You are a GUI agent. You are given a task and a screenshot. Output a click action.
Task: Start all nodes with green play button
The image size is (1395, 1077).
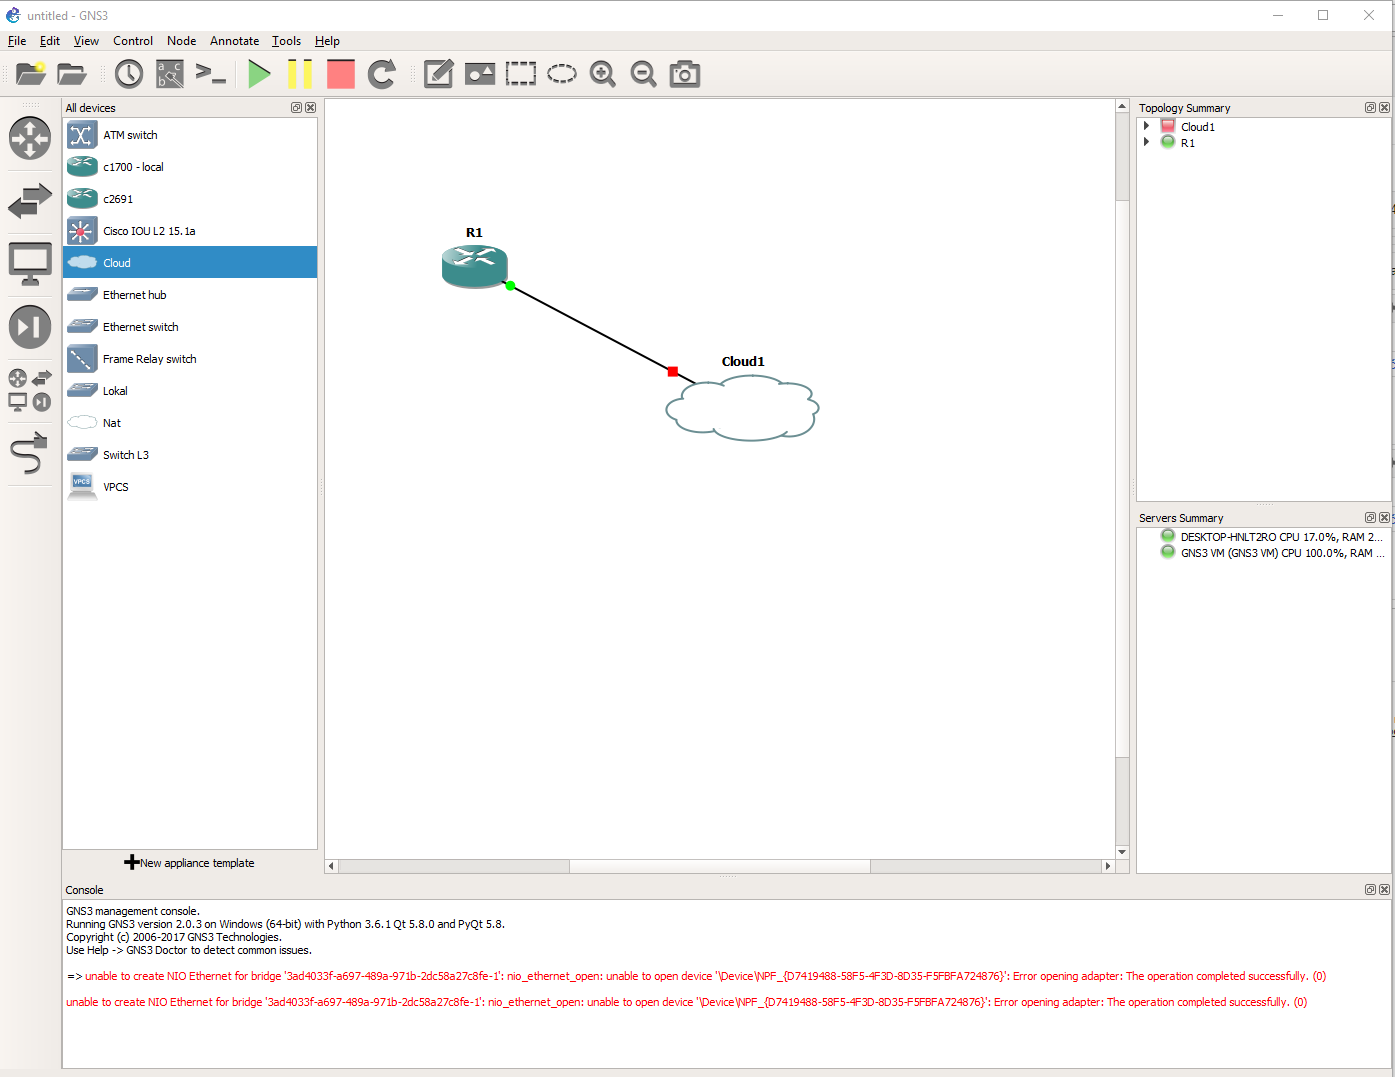259,74
